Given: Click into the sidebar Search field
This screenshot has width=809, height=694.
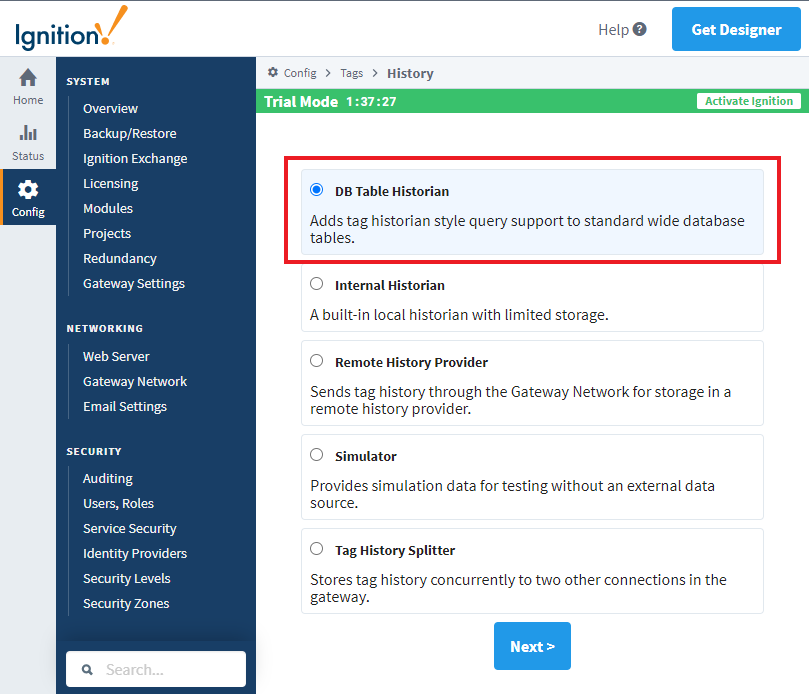Looking at the screenshot, I should 156,669.
